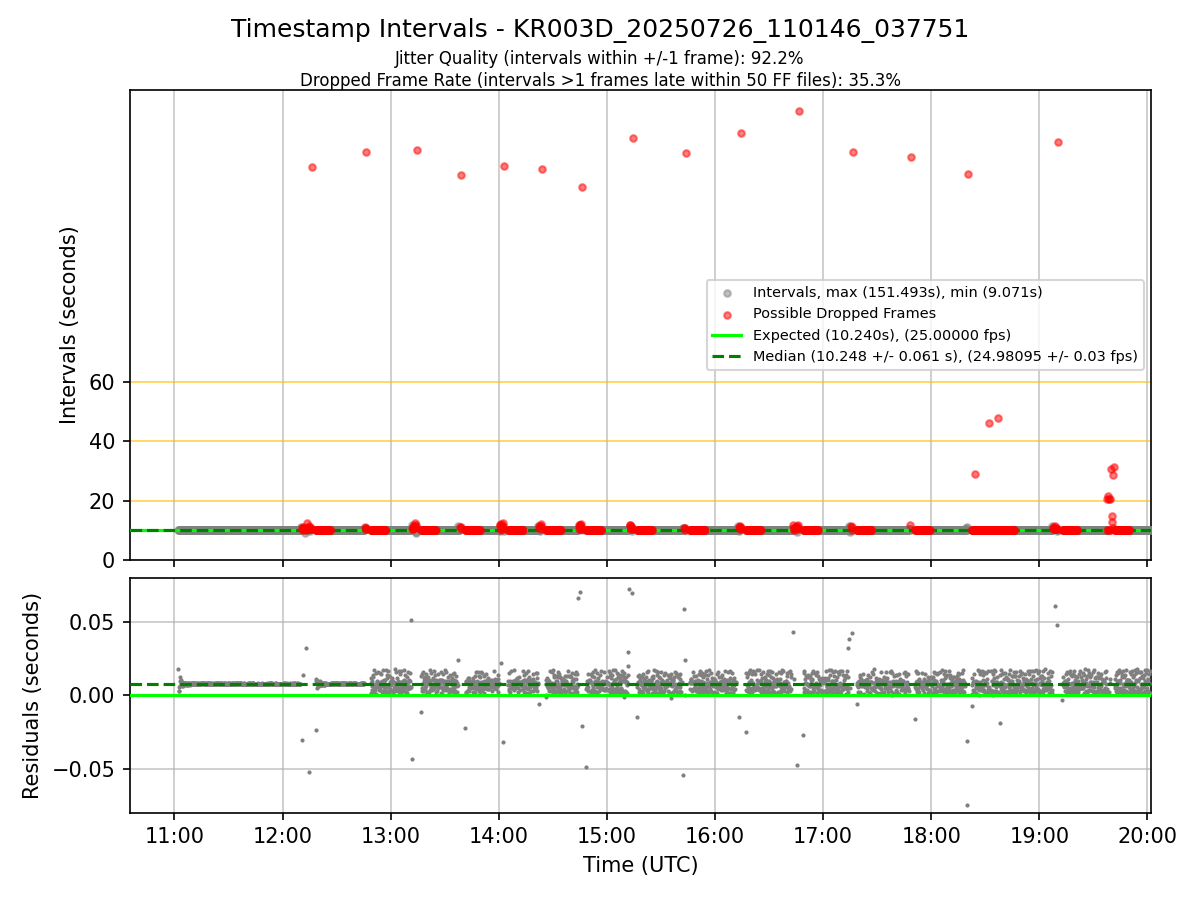Click the highest red dropped-frame point before 17:00

click(799, 111)
